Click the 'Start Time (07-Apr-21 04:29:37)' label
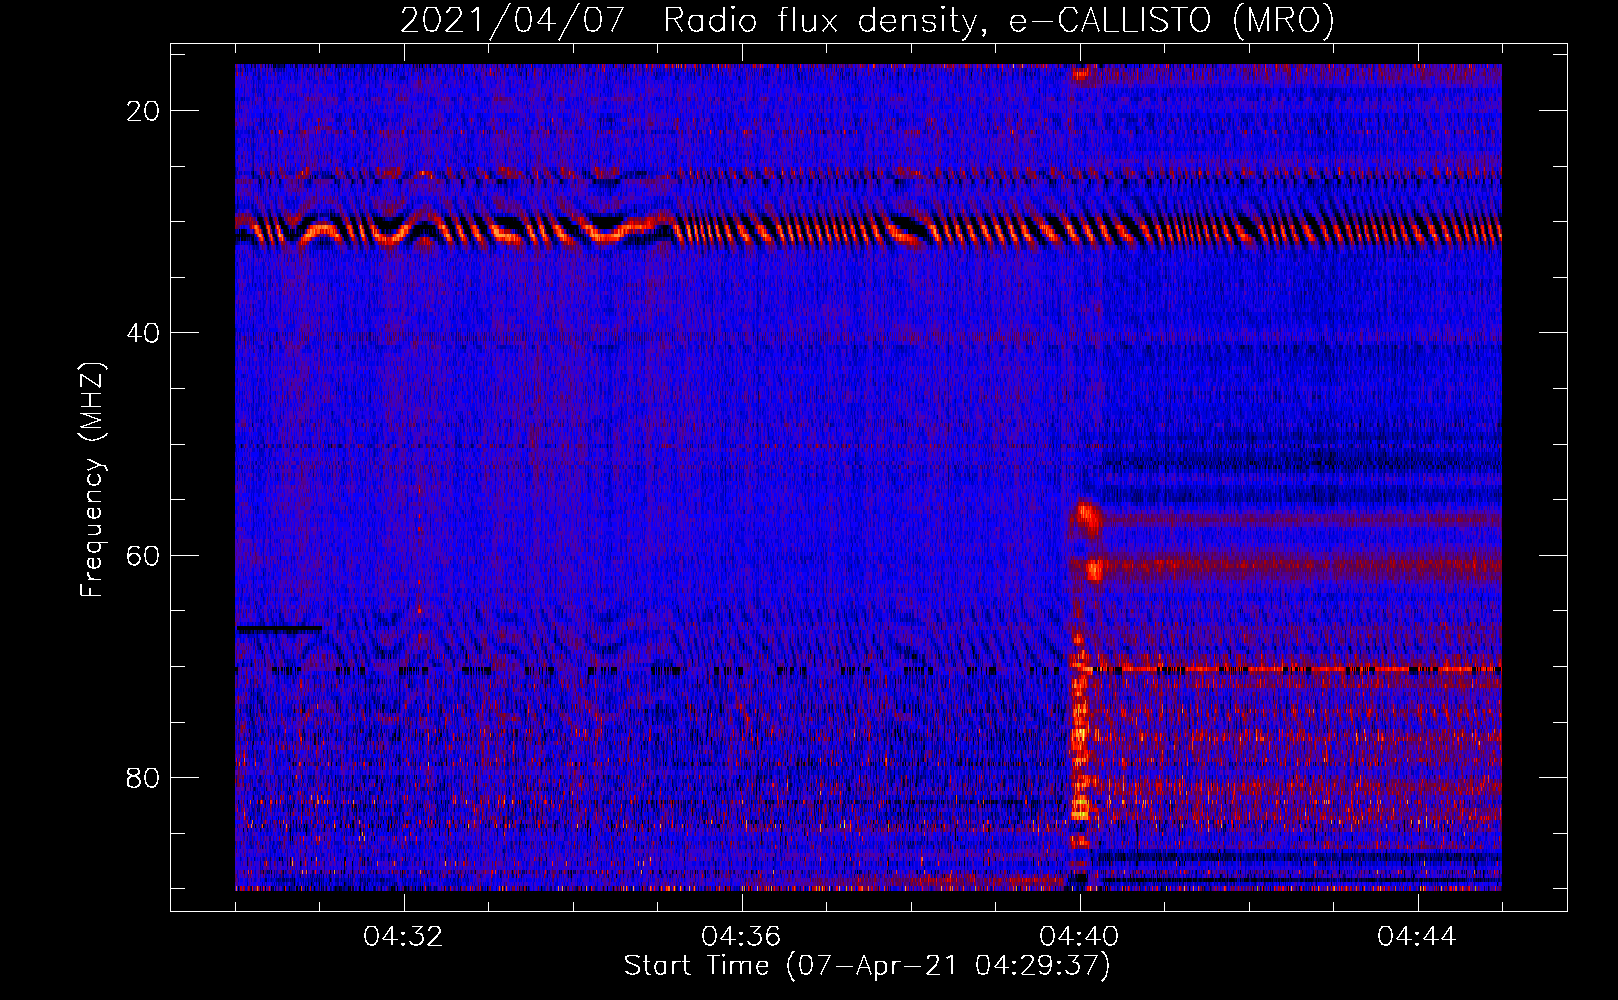 (x=867, y=966)
